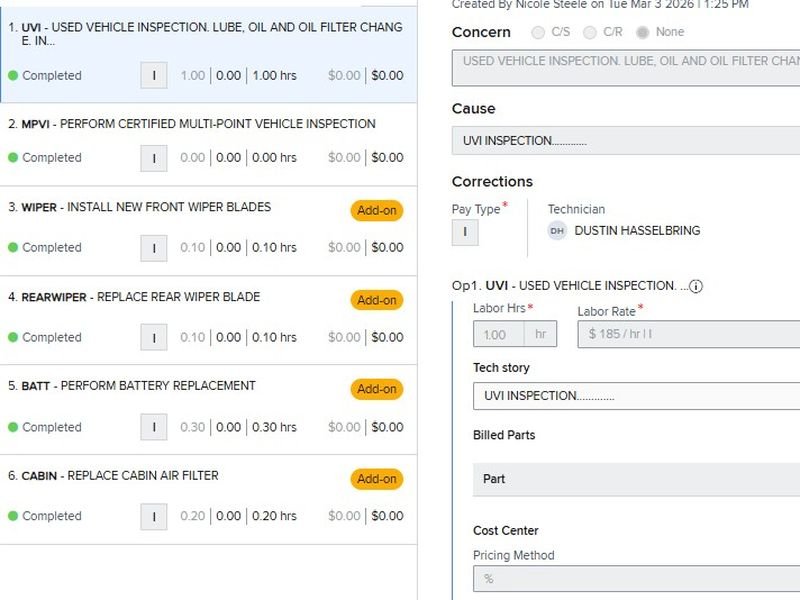Click the Add-on badge on CABIN line
The height and width of the screenshot is (600, 800).
[376, 479]
